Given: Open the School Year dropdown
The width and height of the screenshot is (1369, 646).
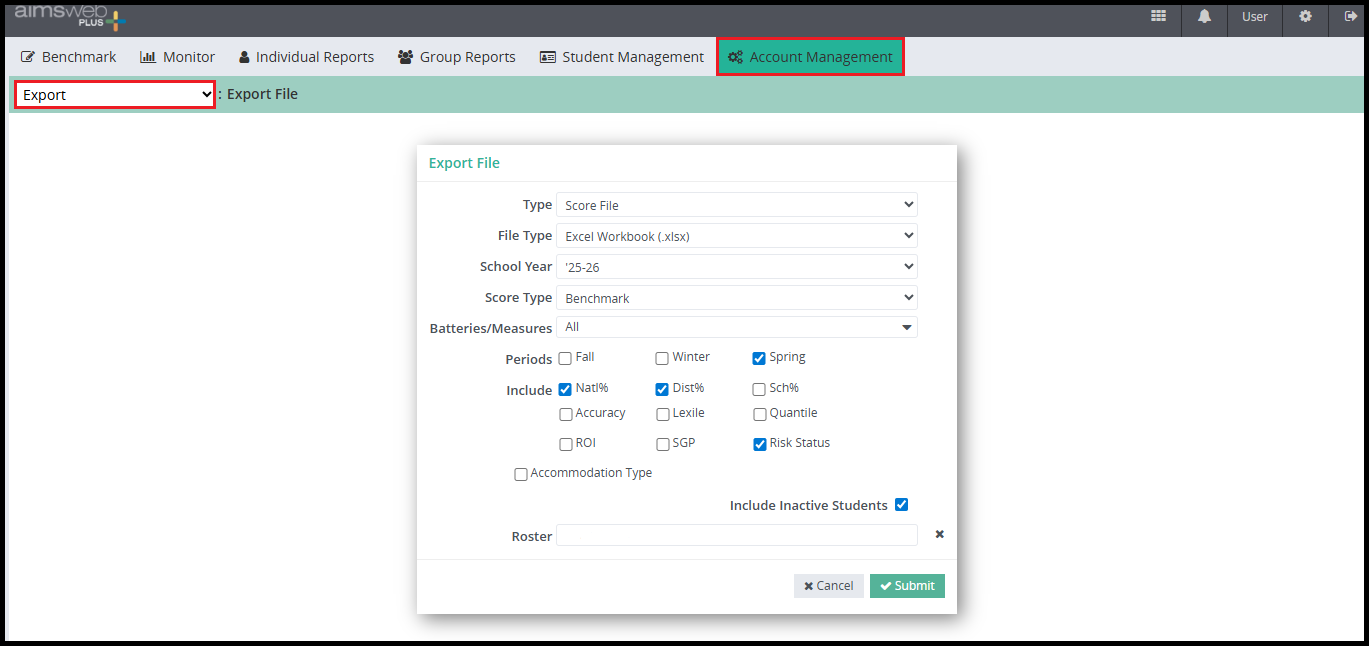Looking at the screenshot, I should coord(736,267).
